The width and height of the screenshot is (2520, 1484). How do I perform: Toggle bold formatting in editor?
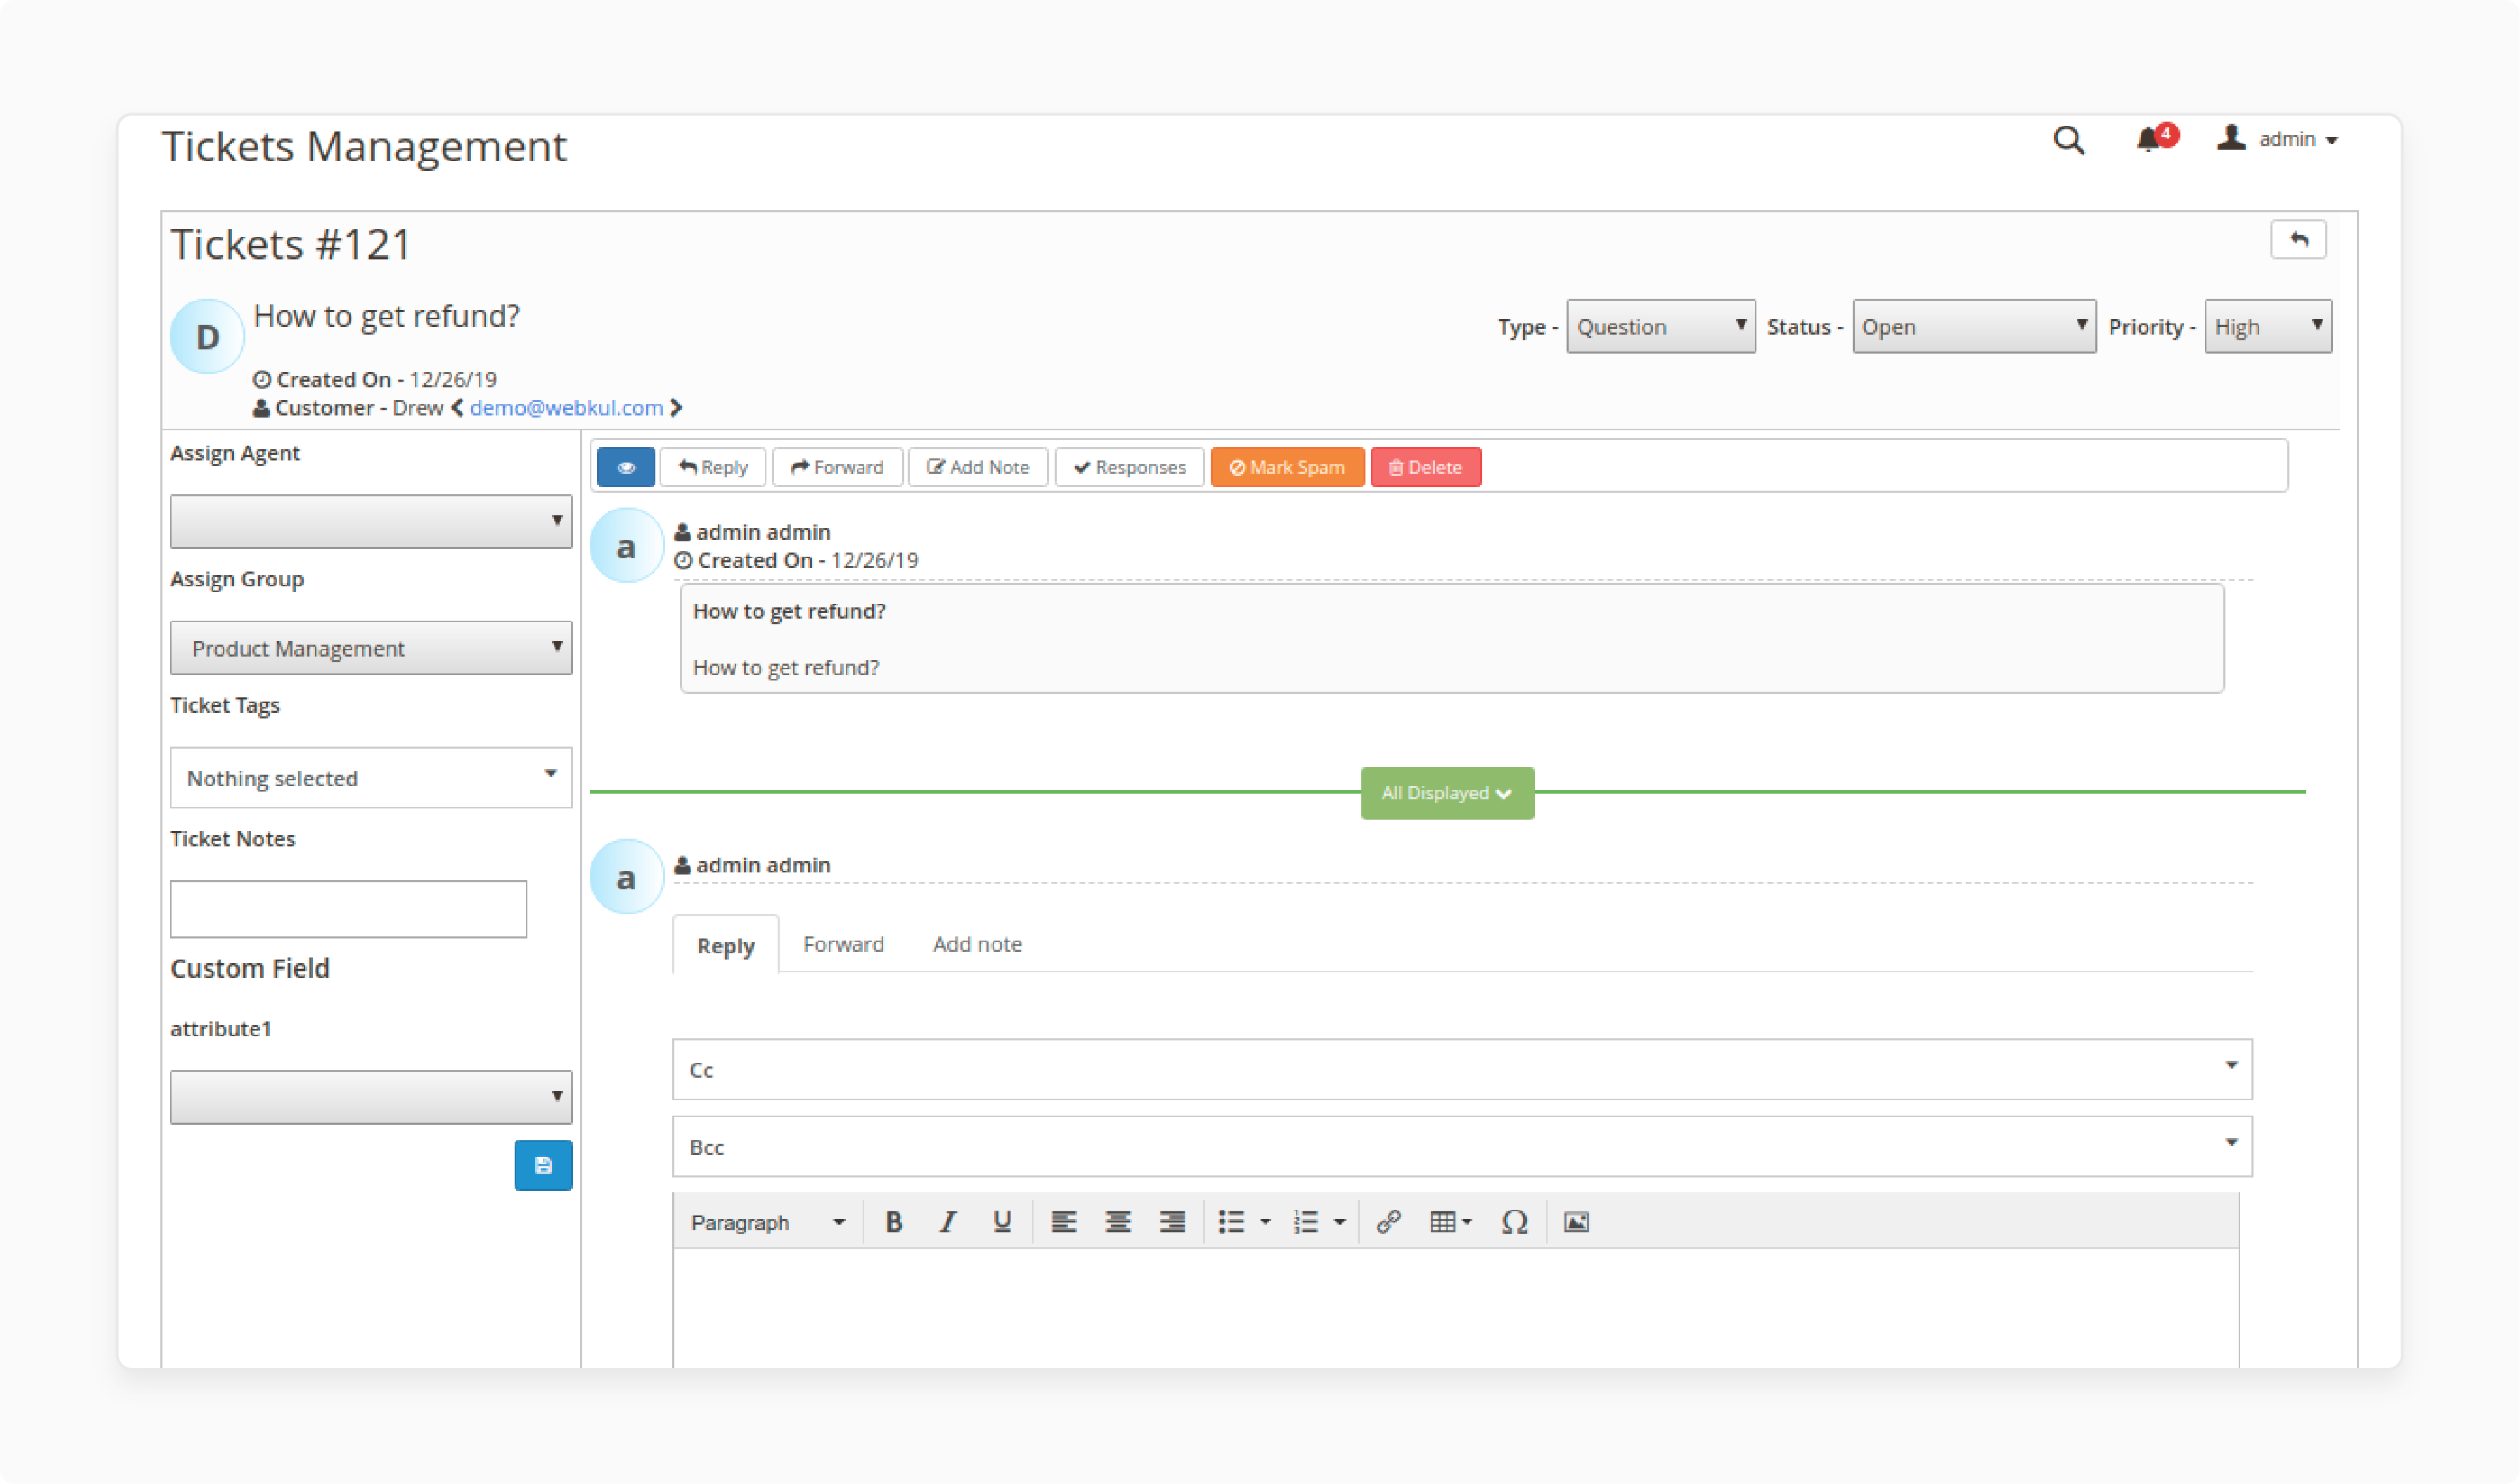(894, 1222)
